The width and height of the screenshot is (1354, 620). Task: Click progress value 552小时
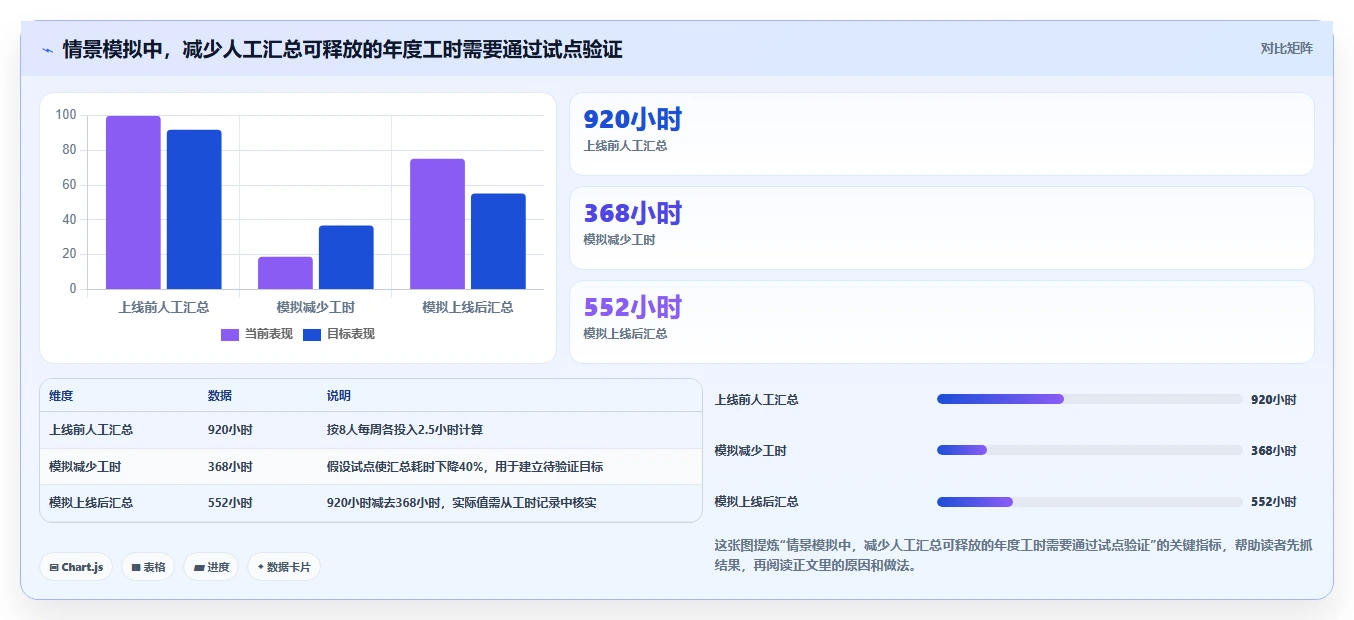[x=1273, y=502]
